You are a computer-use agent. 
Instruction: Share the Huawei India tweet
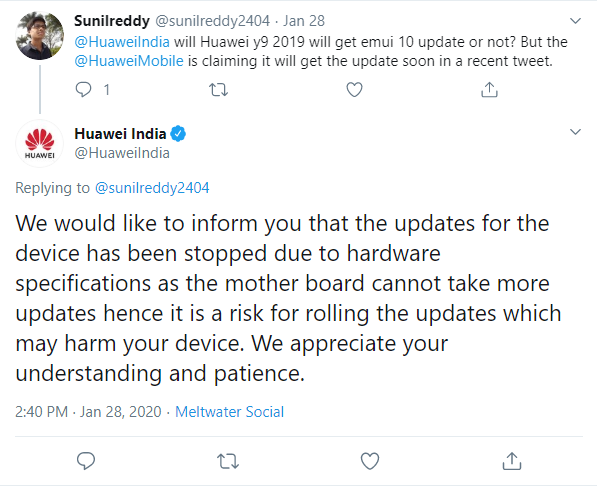512,461
